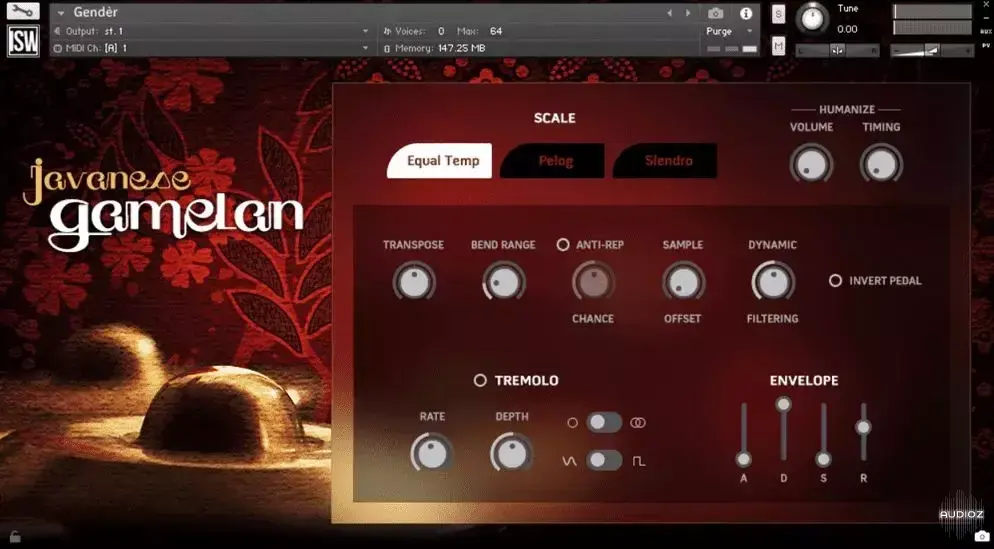Select the Pelog scale tab
This screenshot has width=994, height=549.
click(552, 160)
